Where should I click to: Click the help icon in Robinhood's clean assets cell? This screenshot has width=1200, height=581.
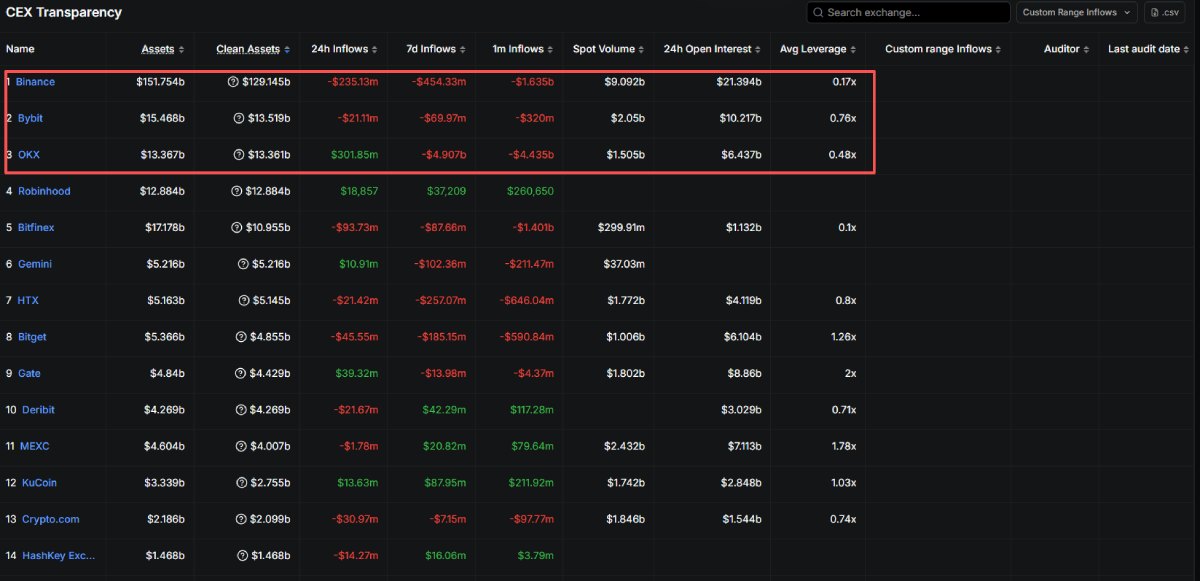click(236, 191)
